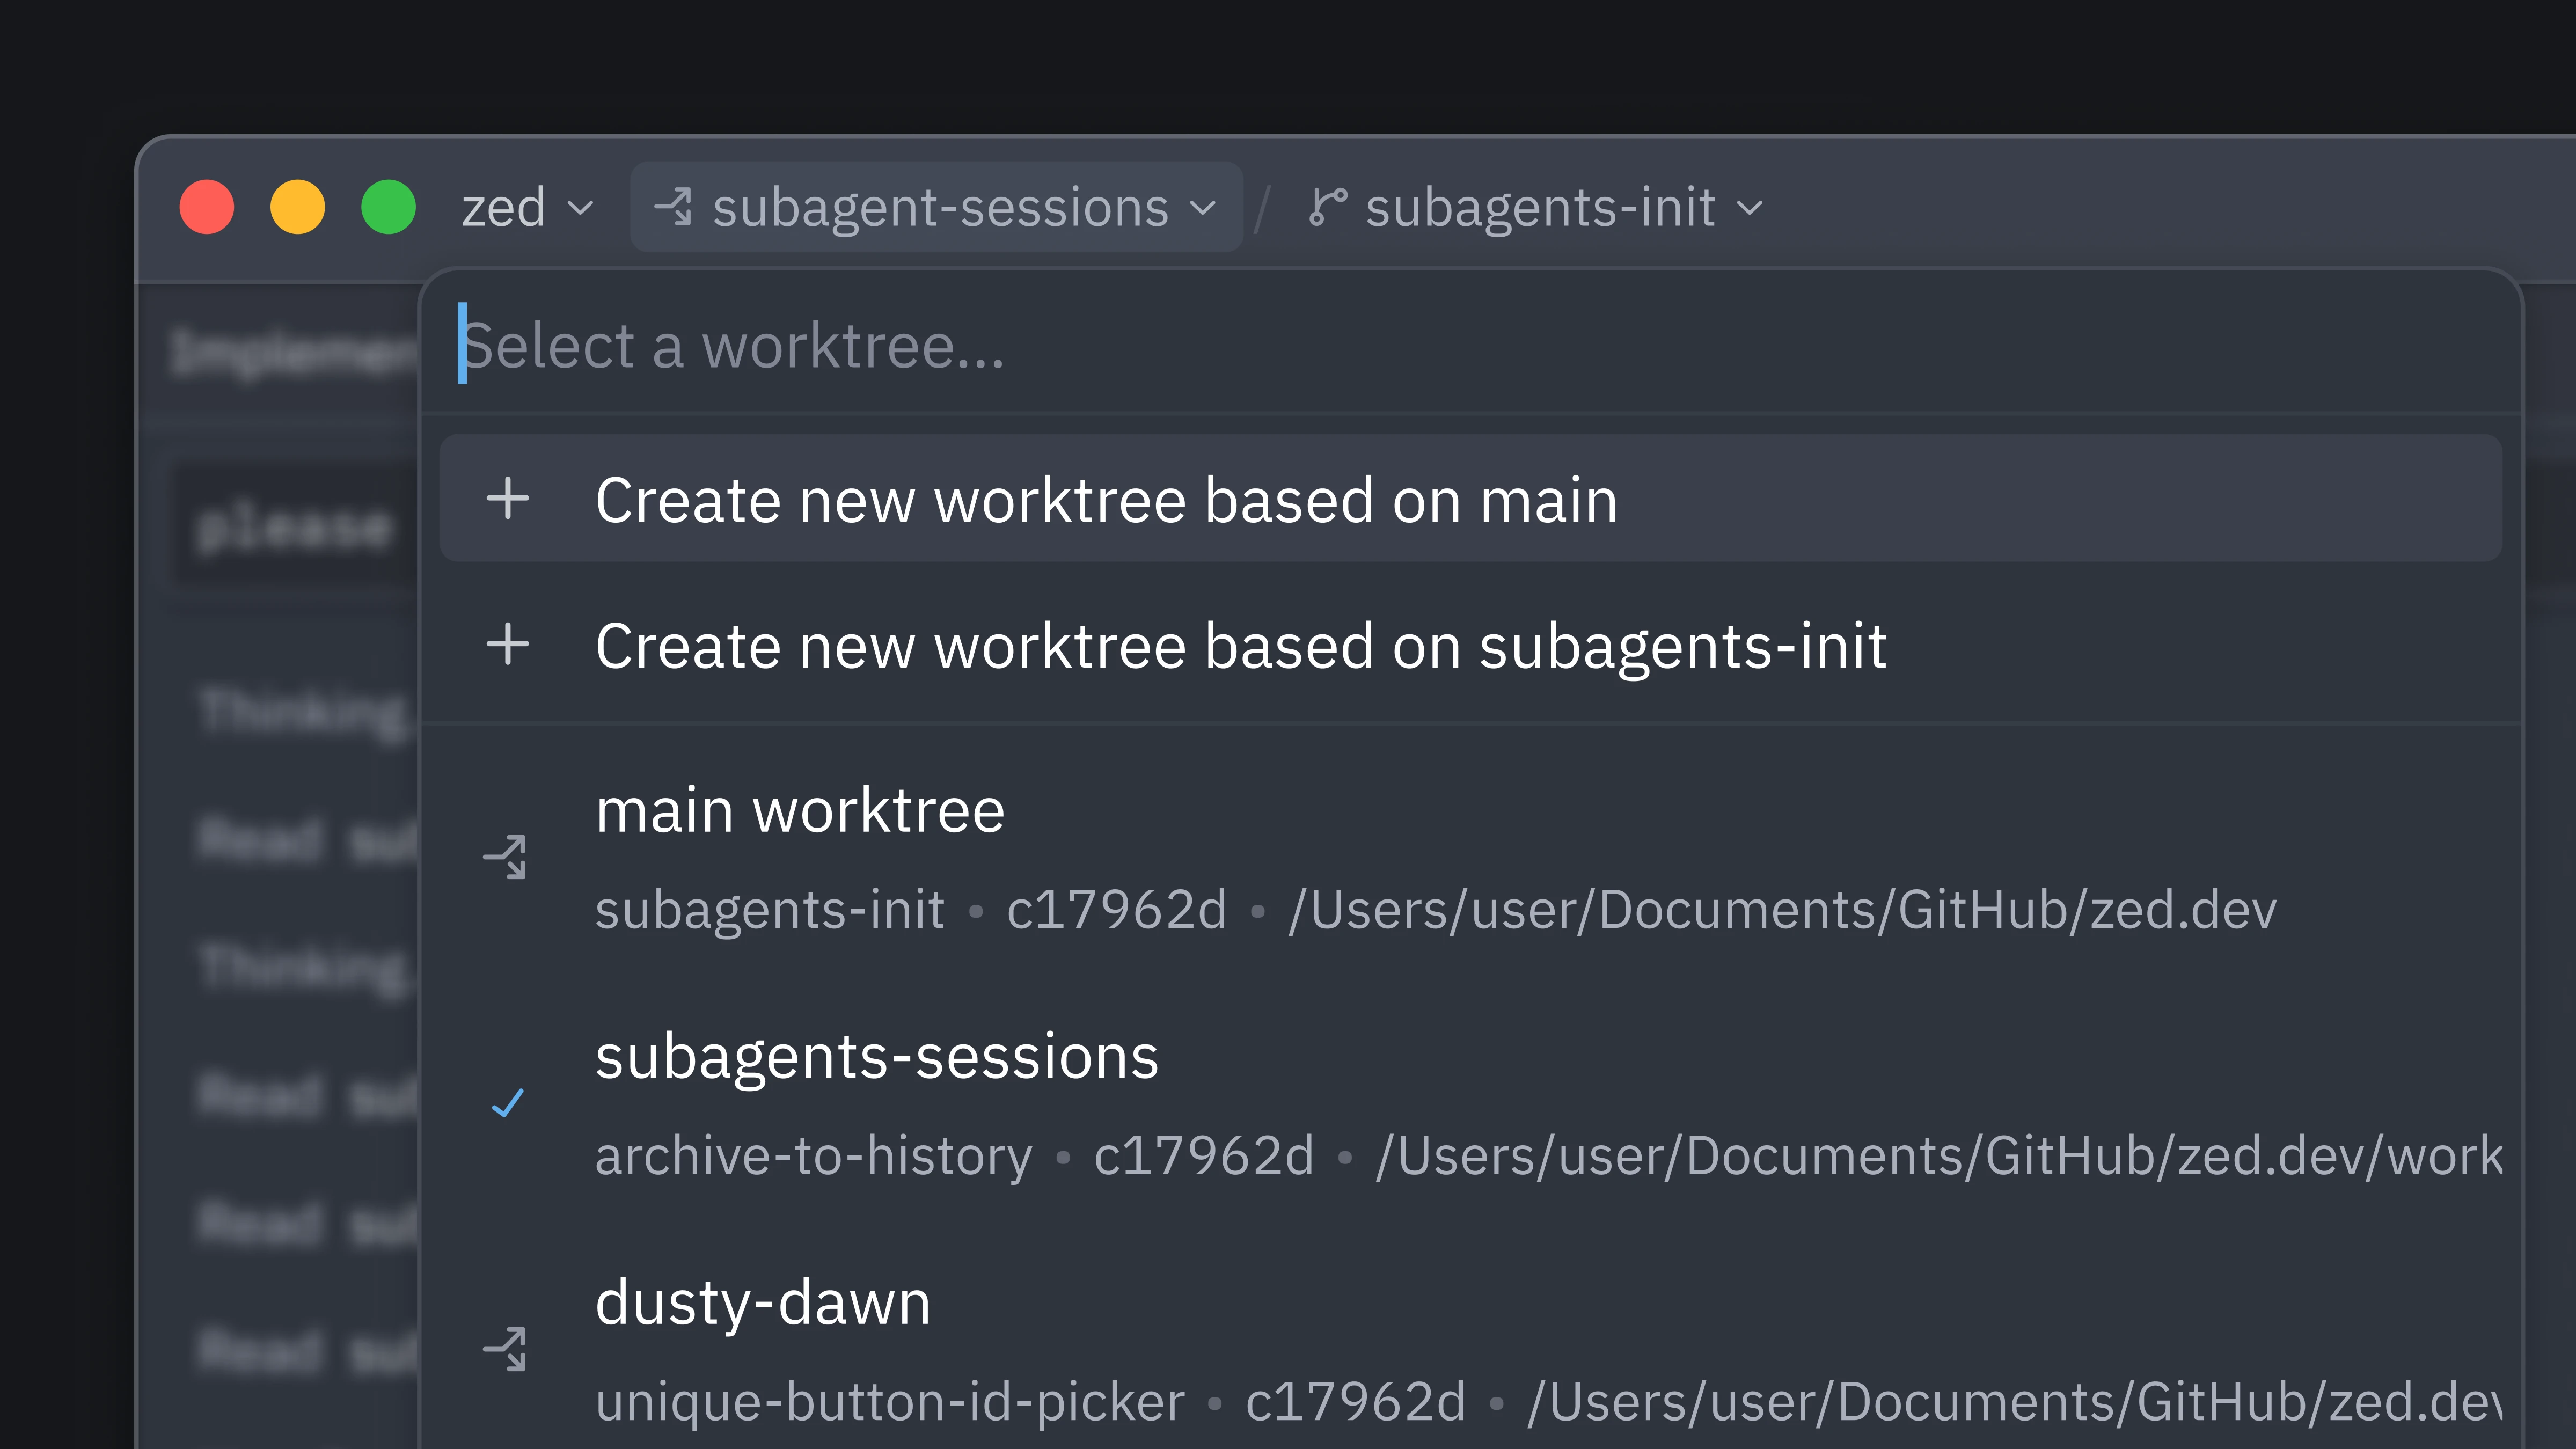Expand the zed project dropdown chevron
Screen dimensions: 2576x1449
(580, 208)
